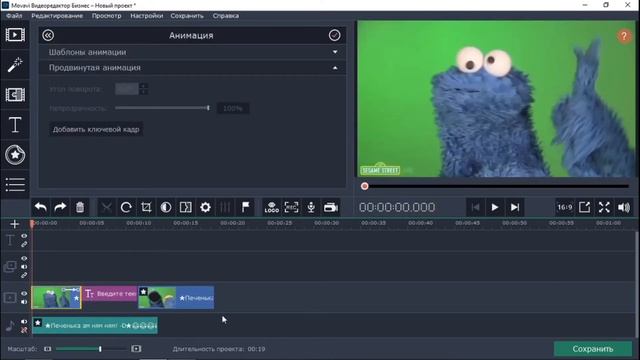This screenshot has width=640, height=360.
Task: Record video with camera icon
Action: 331,207
